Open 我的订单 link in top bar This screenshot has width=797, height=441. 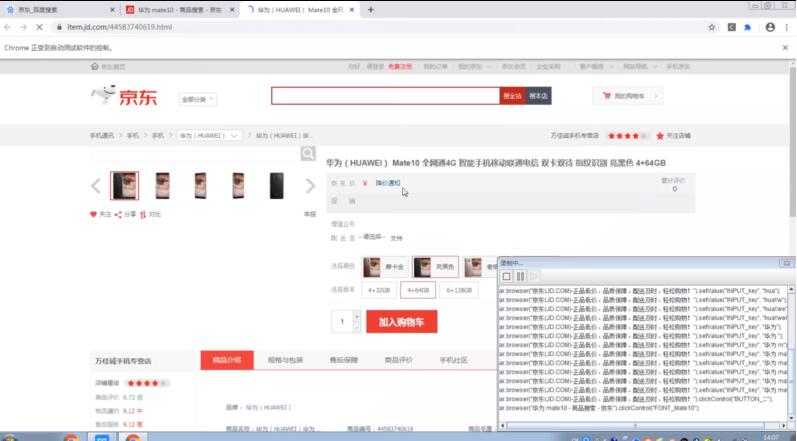pos(436,67)
